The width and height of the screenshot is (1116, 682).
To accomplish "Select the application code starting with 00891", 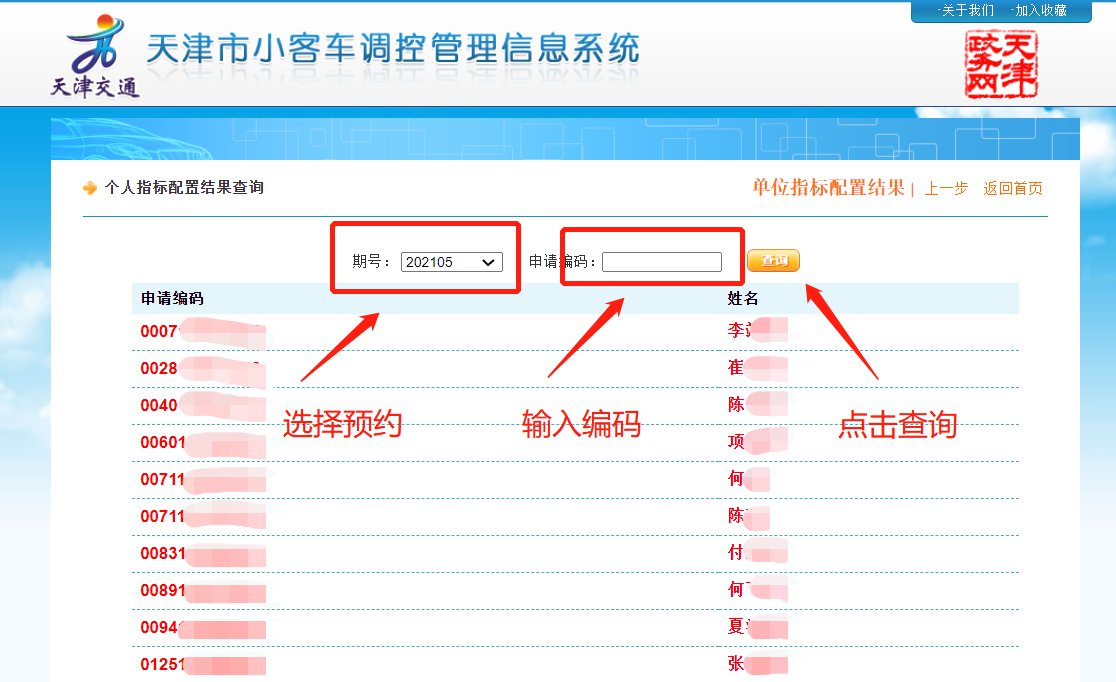I will (203, 590).
